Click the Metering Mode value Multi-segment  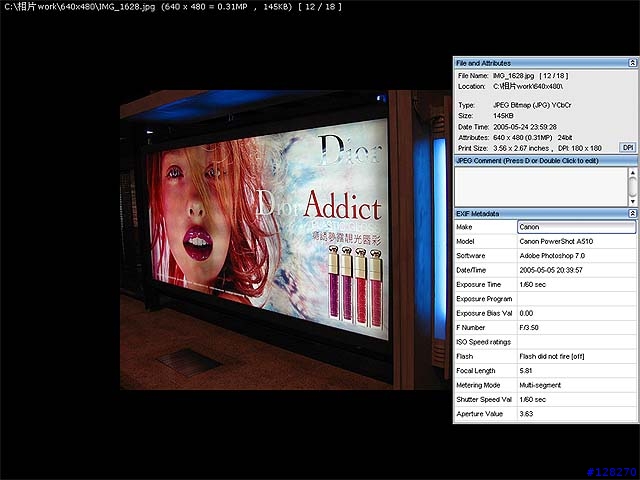click(x=540, y=385)
